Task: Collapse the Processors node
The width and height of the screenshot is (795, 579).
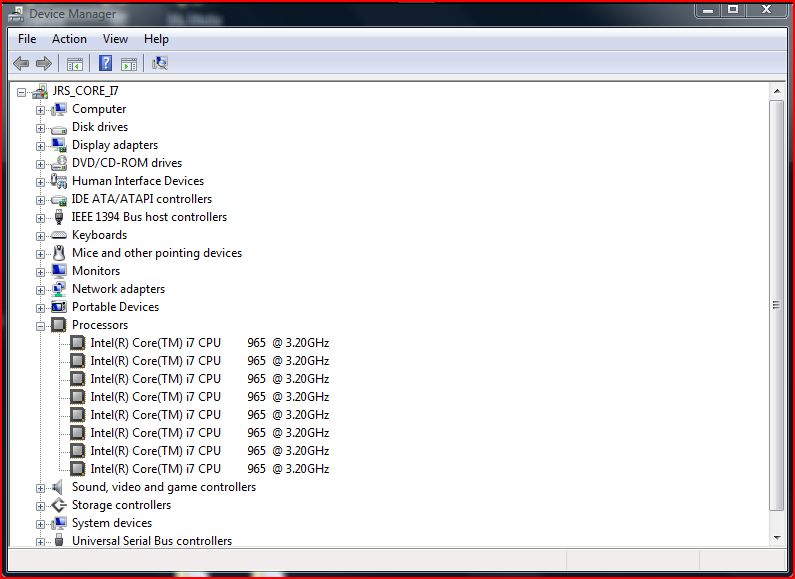Action: pyautogui.click(x=40, y=326)
